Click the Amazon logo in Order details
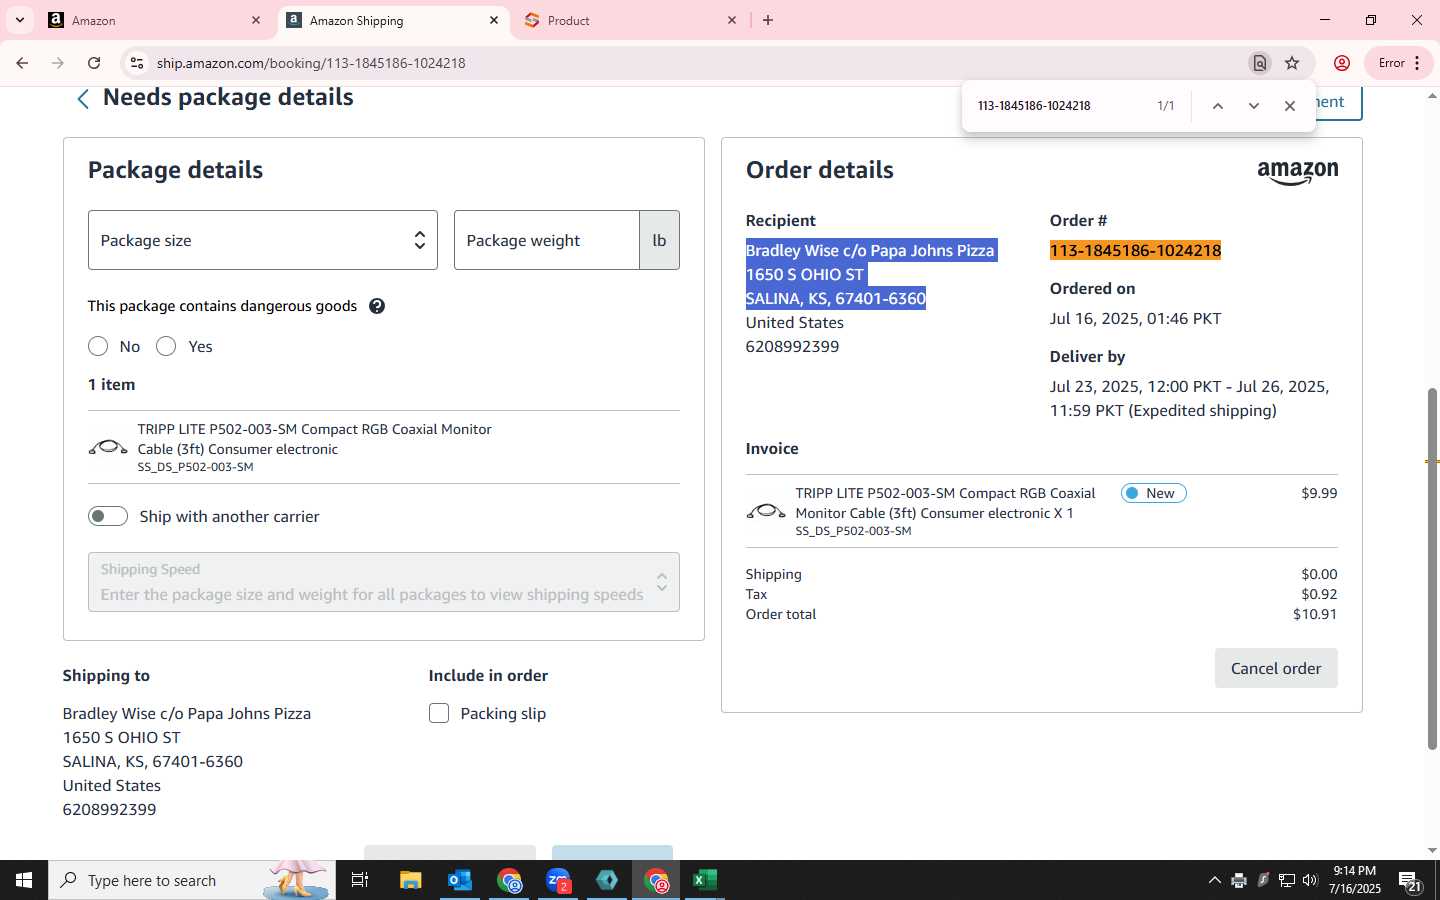Viewport: 1440px width, 900px height. [x=1297, y=172]
